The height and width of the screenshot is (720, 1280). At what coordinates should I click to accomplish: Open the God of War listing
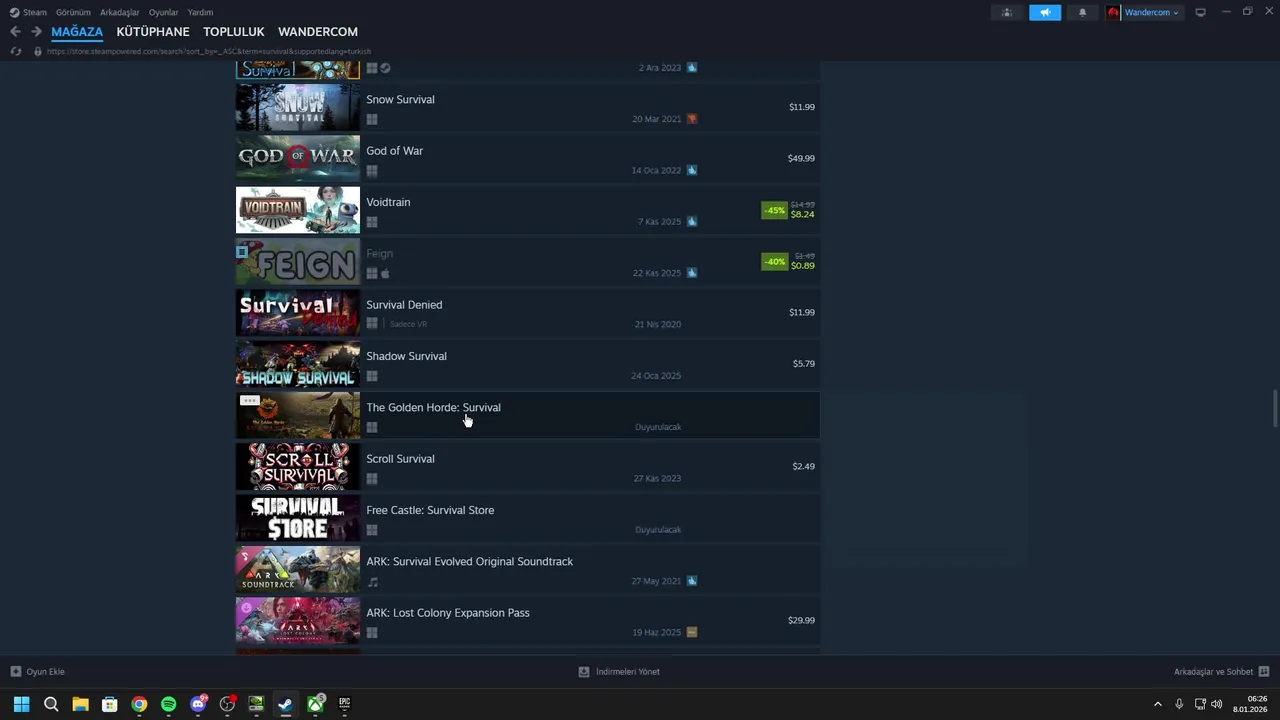point(528,158)
